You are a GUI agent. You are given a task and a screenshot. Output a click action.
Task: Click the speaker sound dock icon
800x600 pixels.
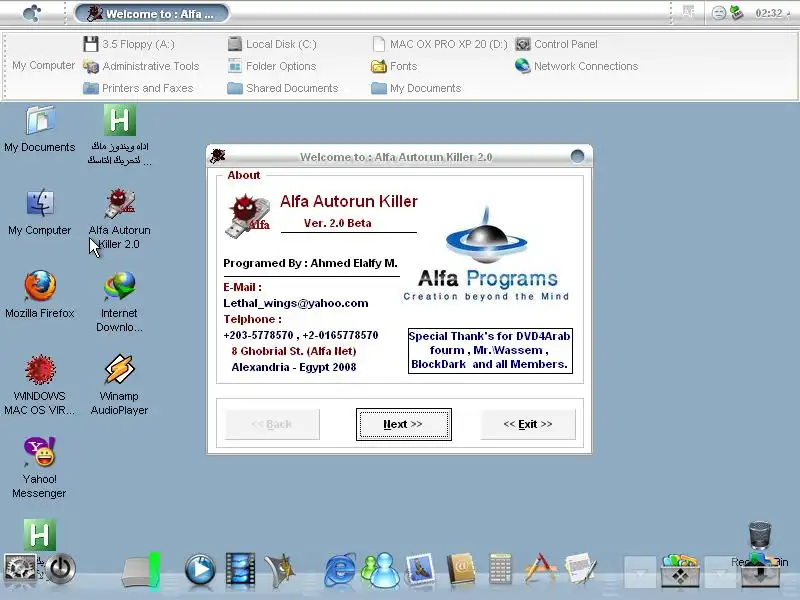point(280,569)
